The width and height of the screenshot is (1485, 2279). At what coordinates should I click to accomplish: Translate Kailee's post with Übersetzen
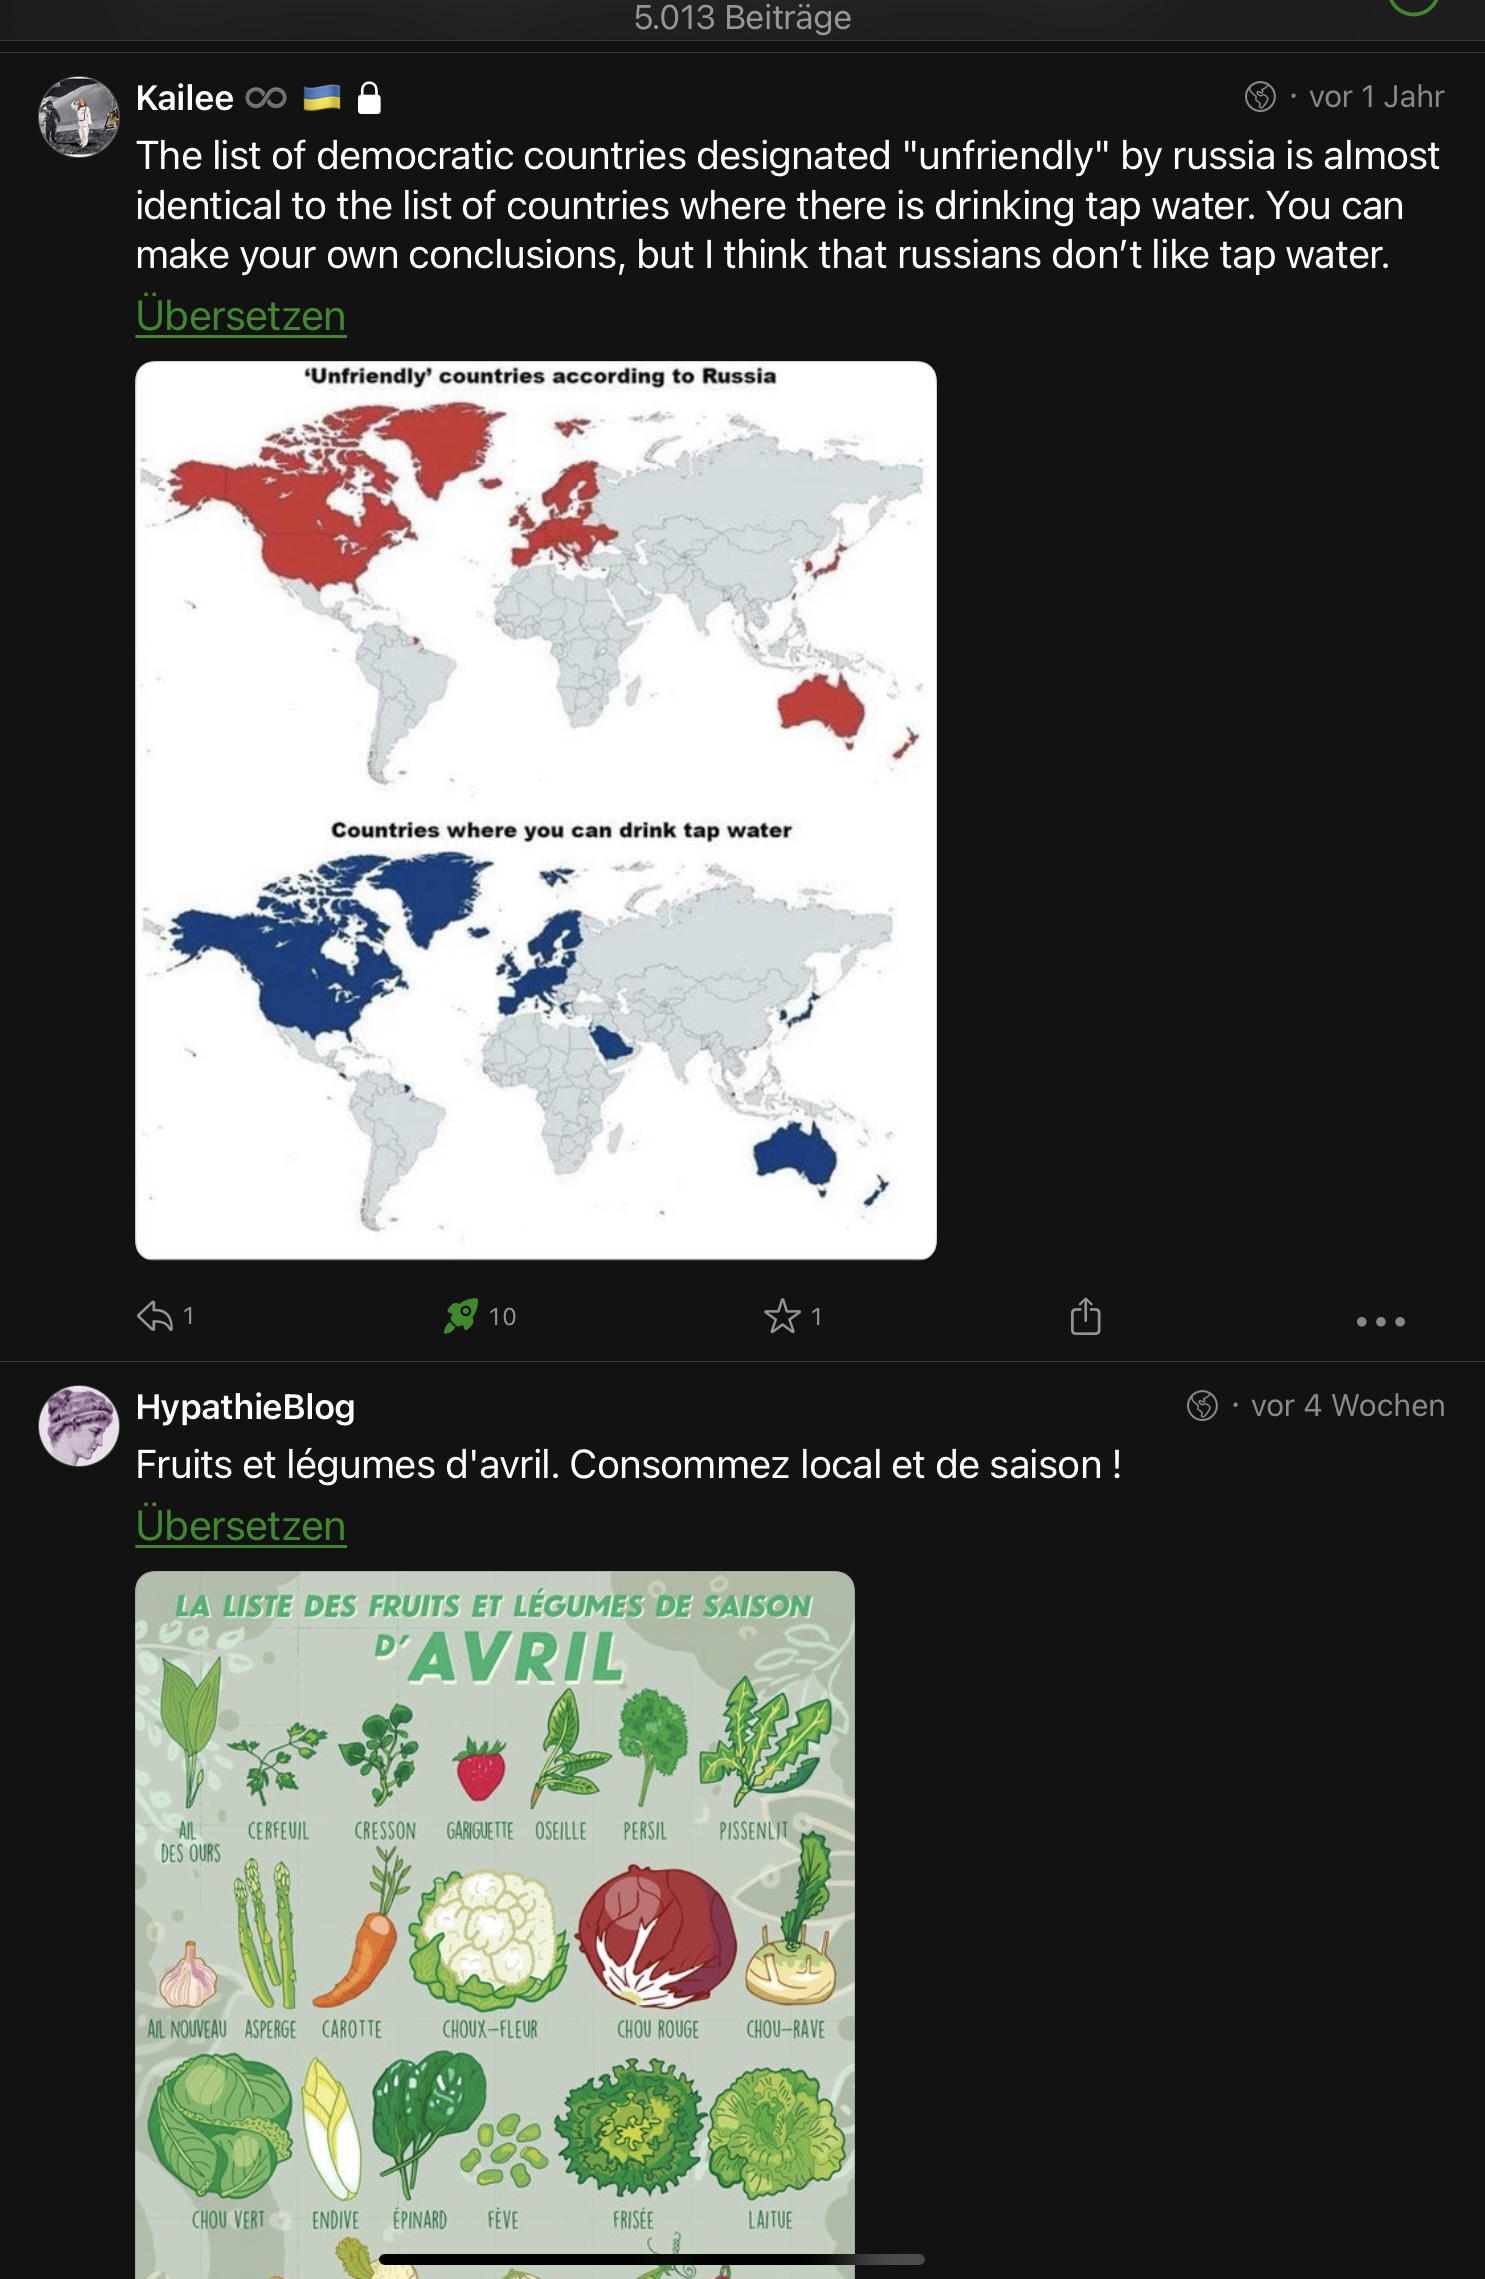[x=241, y=316]
